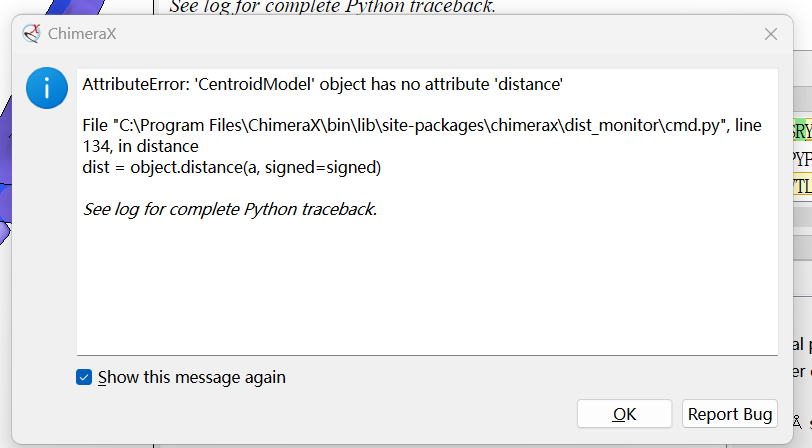Click the ChimeraX logo in title bar
Viewport: 812px width, 448px height.
tap(32, 33)
